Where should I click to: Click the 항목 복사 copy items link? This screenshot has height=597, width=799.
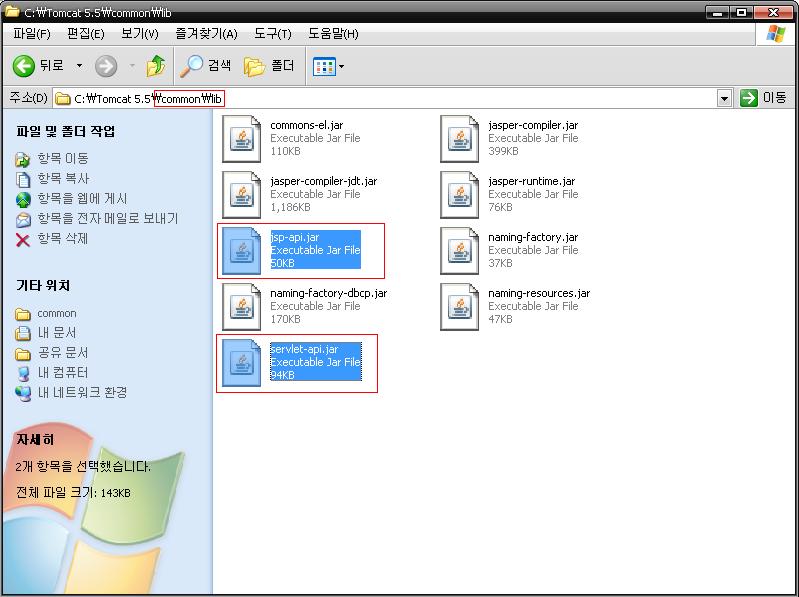pos(63,178)
